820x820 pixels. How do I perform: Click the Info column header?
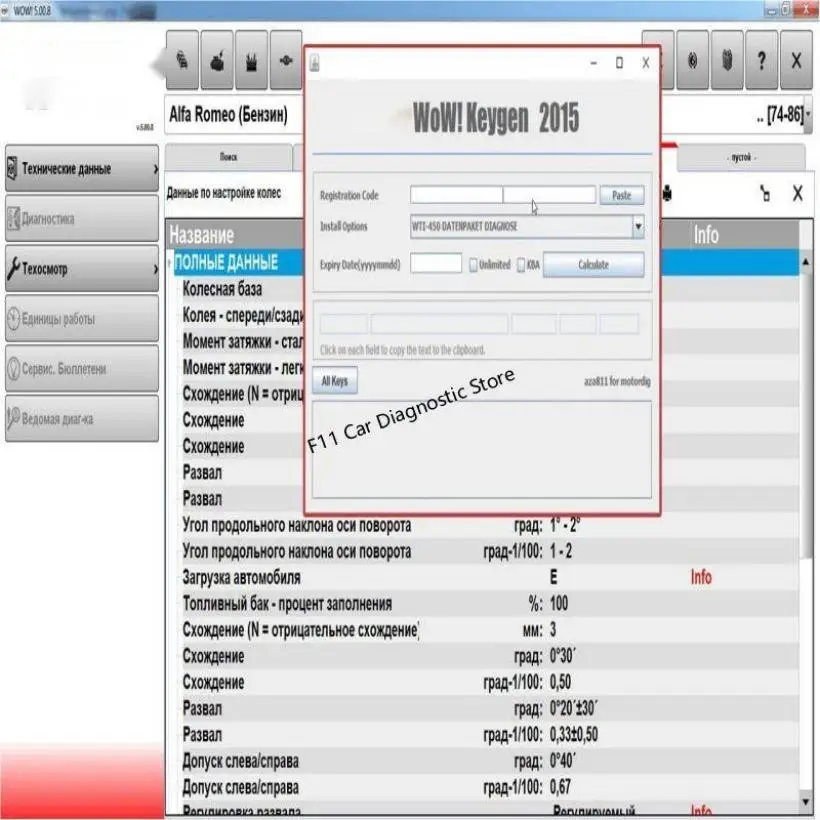click(x=706, y=235)
